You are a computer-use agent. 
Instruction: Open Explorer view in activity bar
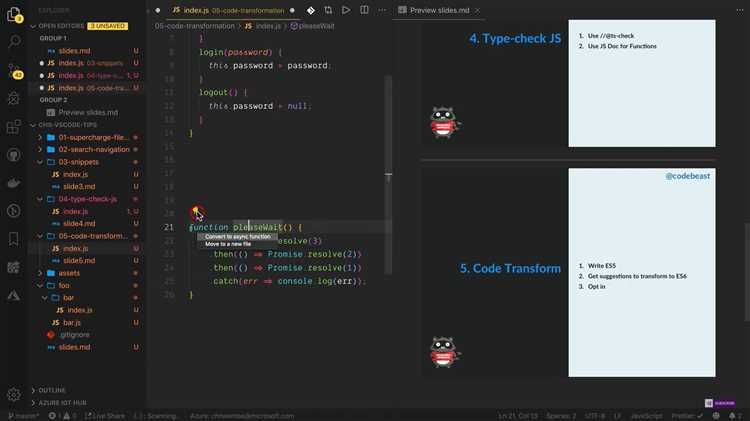click(14, 15)
